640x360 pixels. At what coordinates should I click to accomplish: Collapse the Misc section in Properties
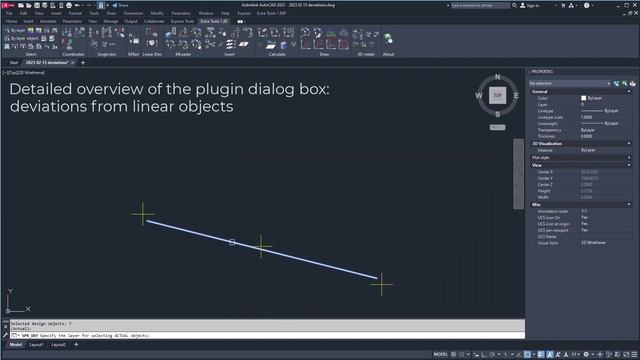629,204
